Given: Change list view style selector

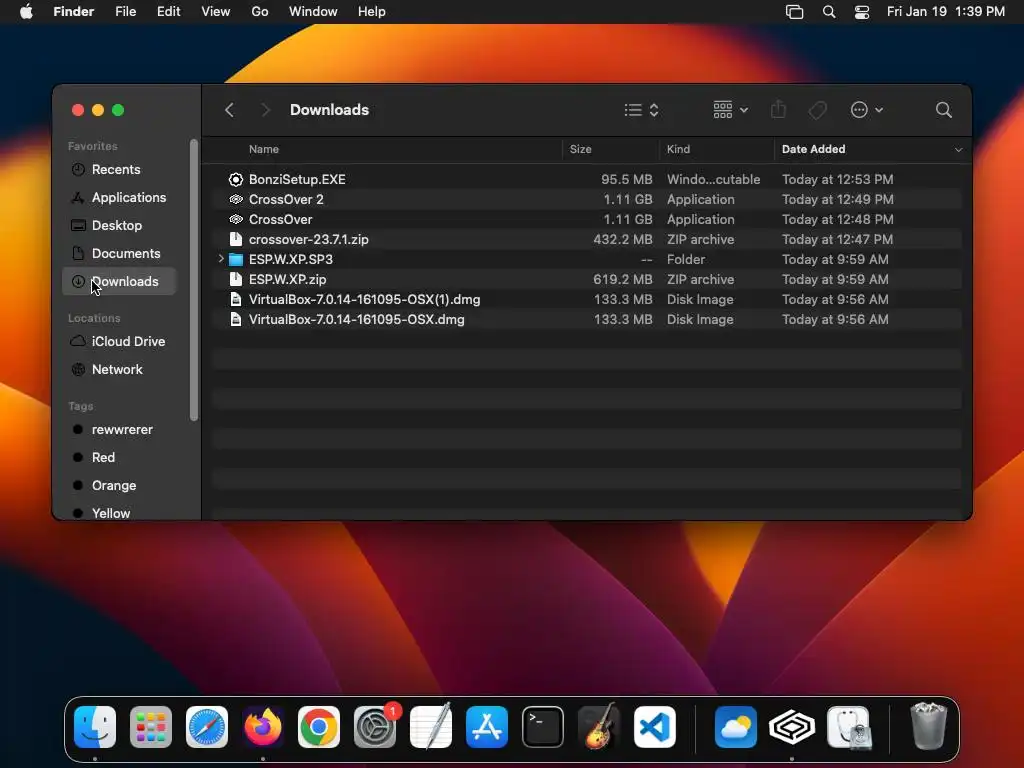Looking at the screenshot, I should tap(641, 110).
